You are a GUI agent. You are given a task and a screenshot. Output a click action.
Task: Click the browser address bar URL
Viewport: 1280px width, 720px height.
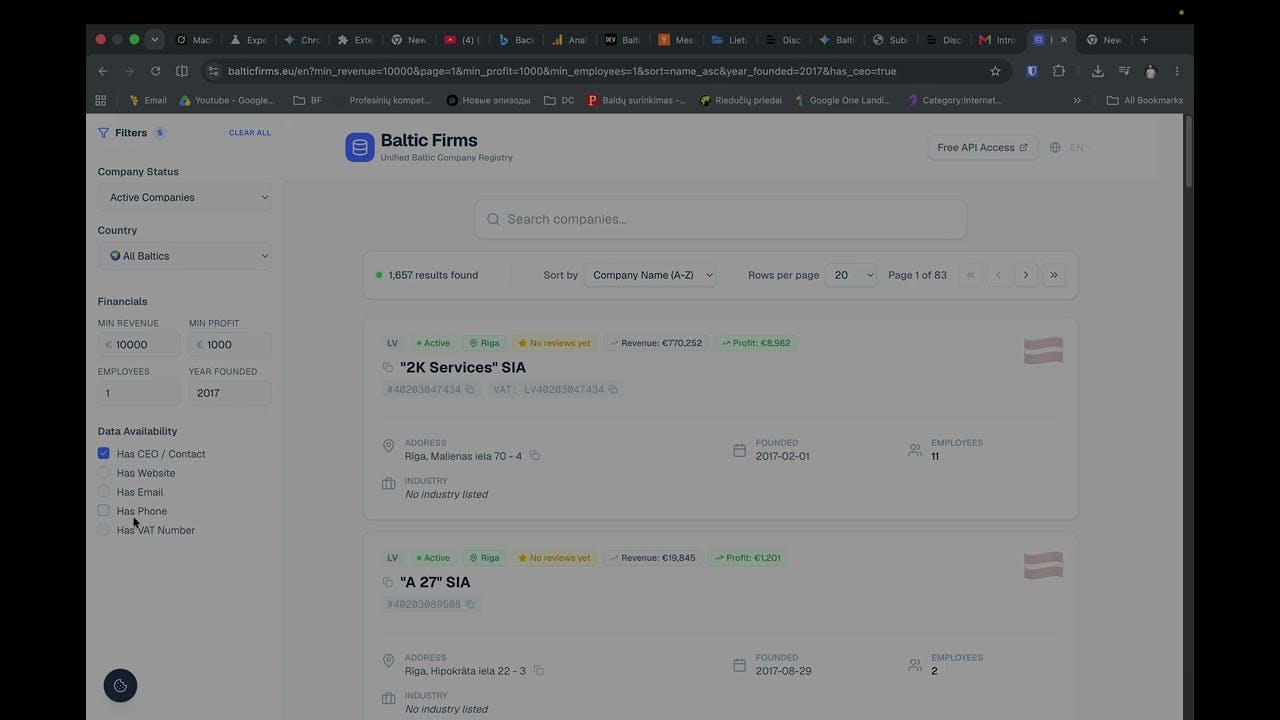tap(562, 71)
